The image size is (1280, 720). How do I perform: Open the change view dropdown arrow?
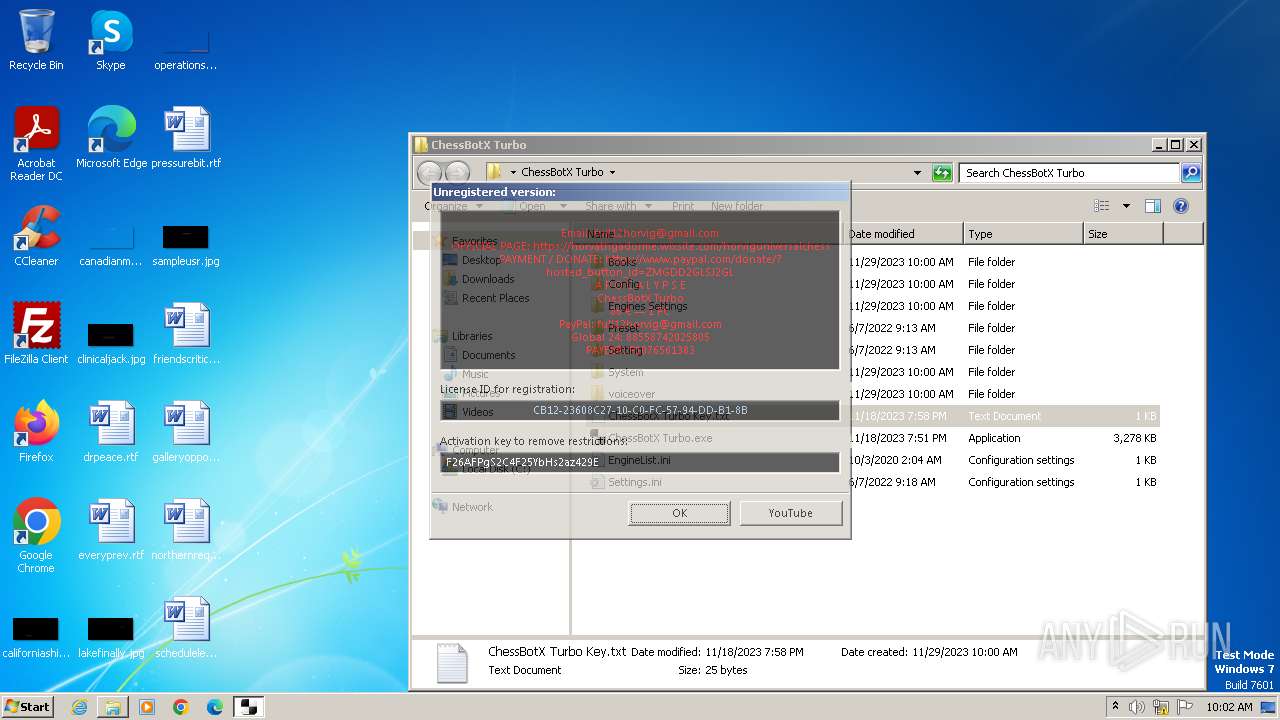(1126, 206)
